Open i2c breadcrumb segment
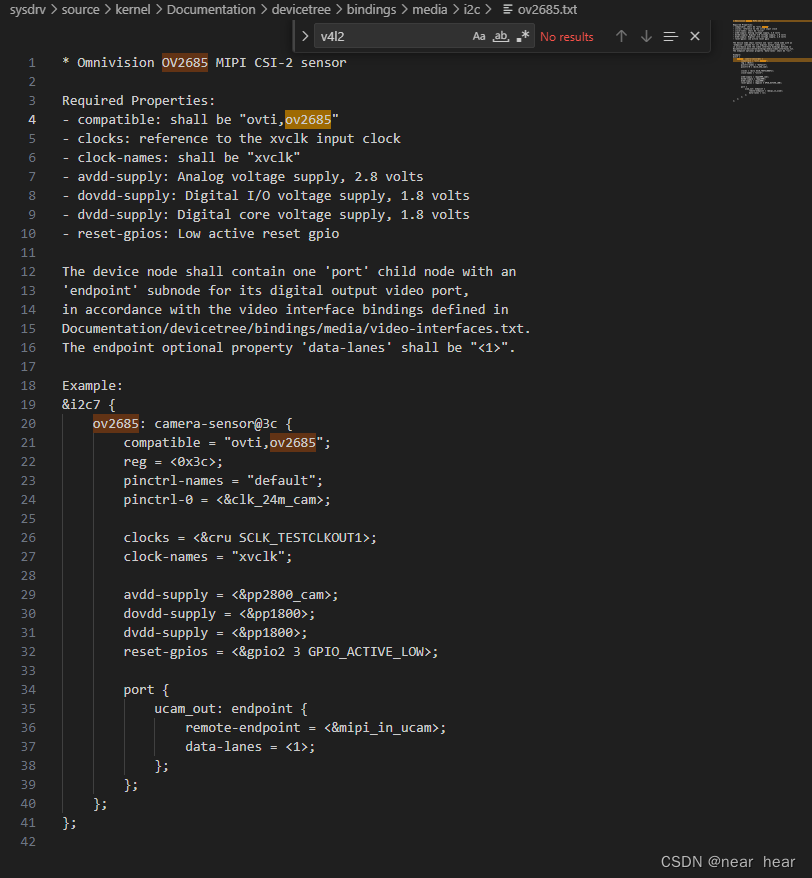 472,10
